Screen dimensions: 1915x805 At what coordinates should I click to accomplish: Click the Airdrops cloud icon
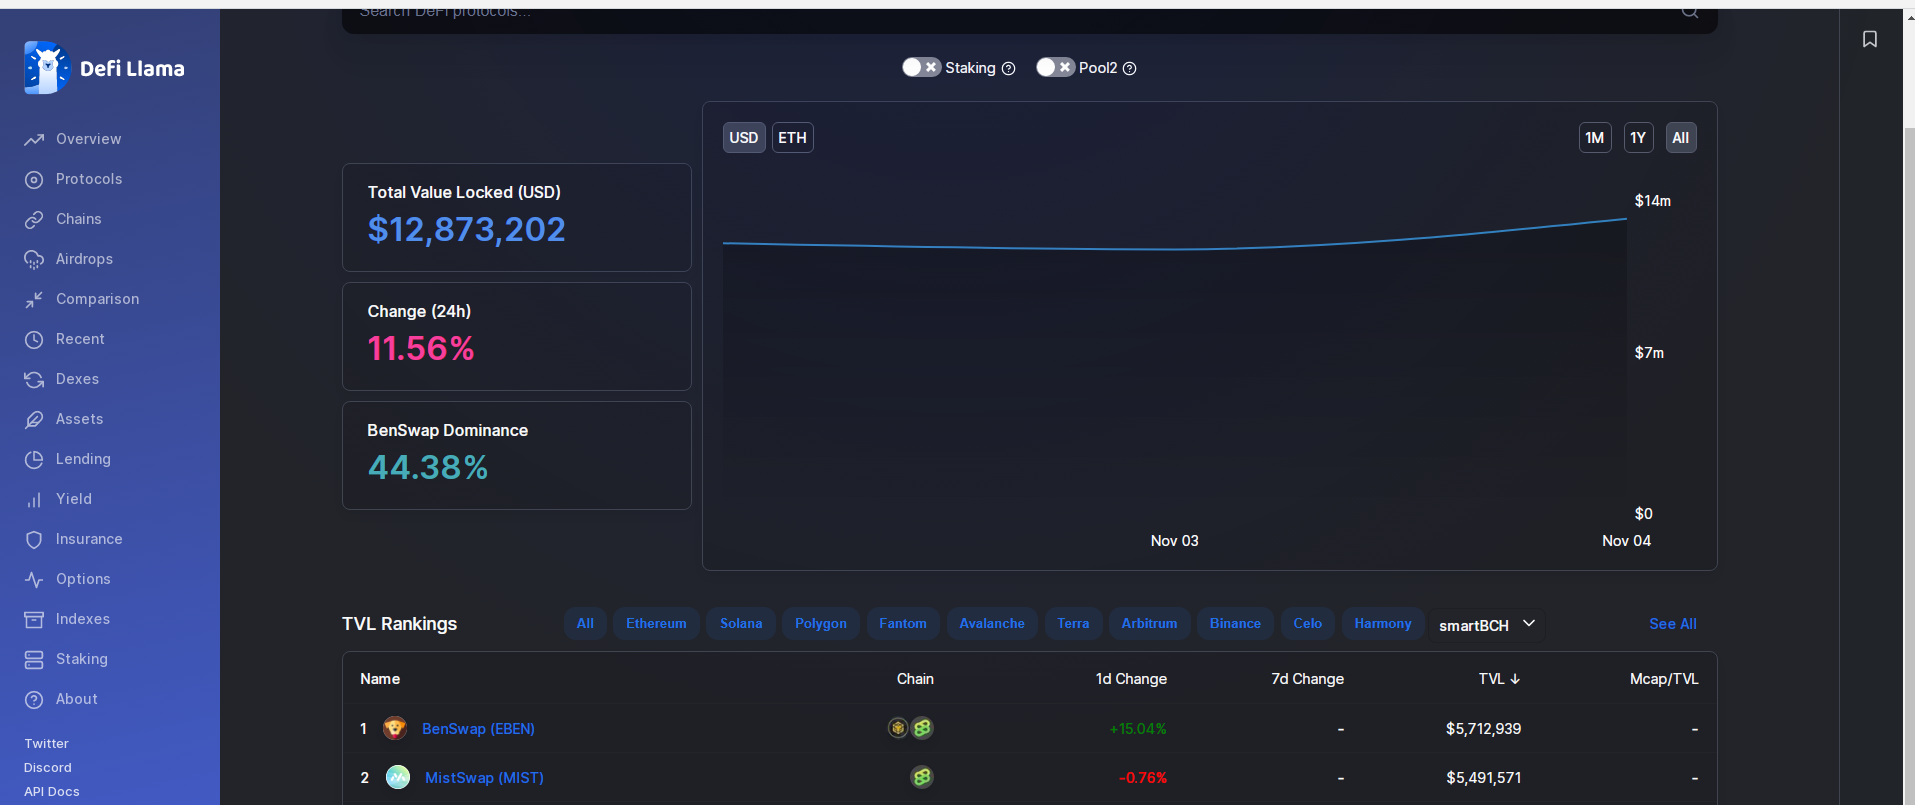pos(34,259)
